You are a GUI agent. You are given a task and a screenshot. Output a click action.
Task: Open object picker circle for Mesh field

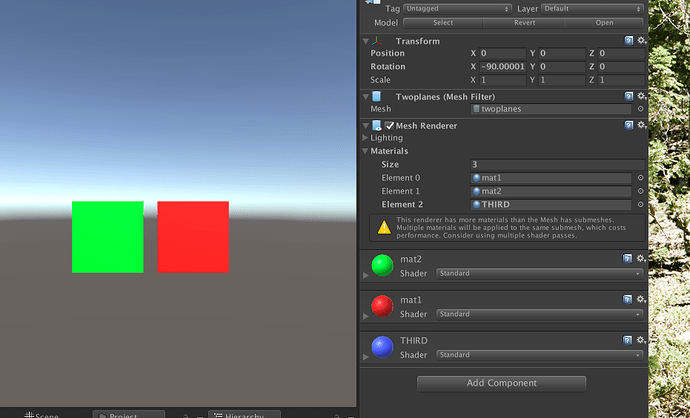(x=641, y=109)
